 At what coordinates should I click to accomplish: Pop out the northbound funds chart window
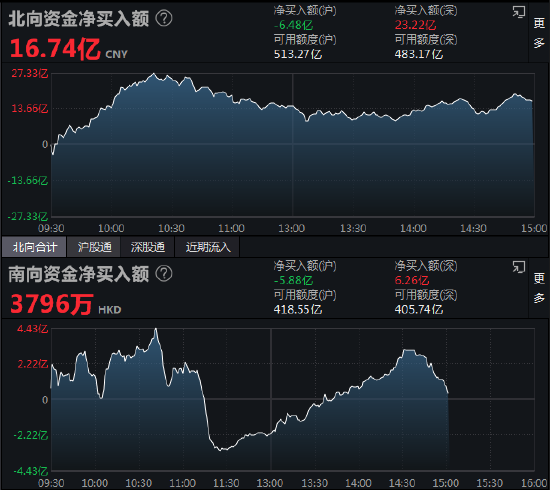click(x=518, y=12)
